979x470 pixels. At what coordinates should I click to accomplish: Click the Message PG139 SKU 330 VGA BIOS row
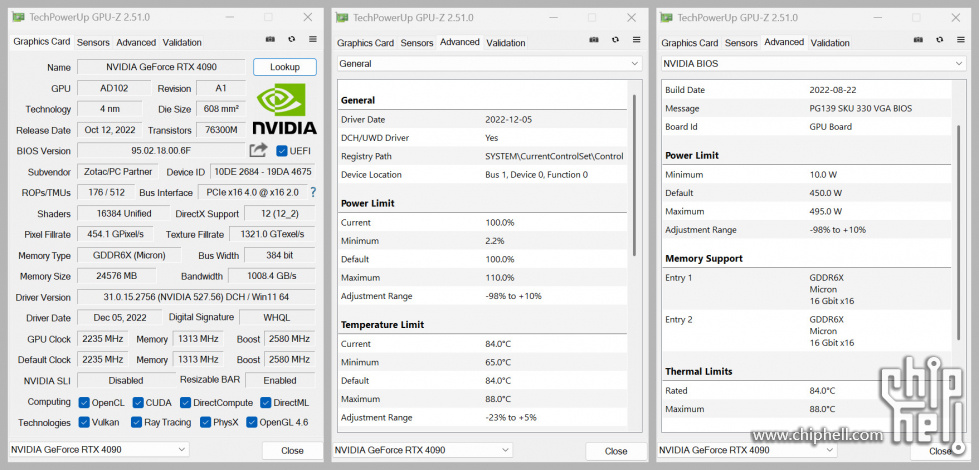(x=807, y=108)
